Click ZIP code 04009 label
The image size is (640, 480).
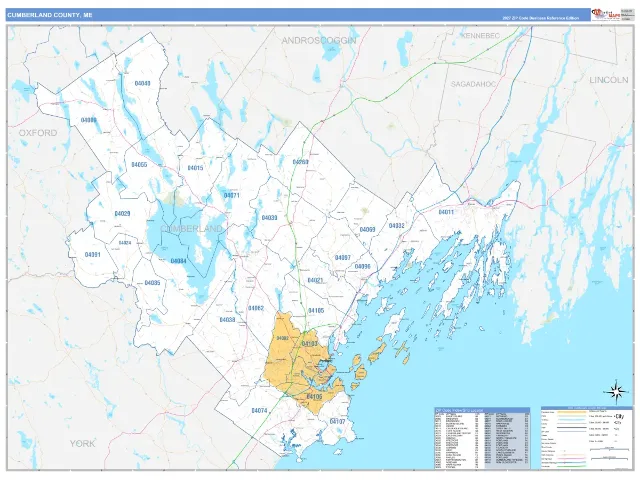(x=89, y=120)
